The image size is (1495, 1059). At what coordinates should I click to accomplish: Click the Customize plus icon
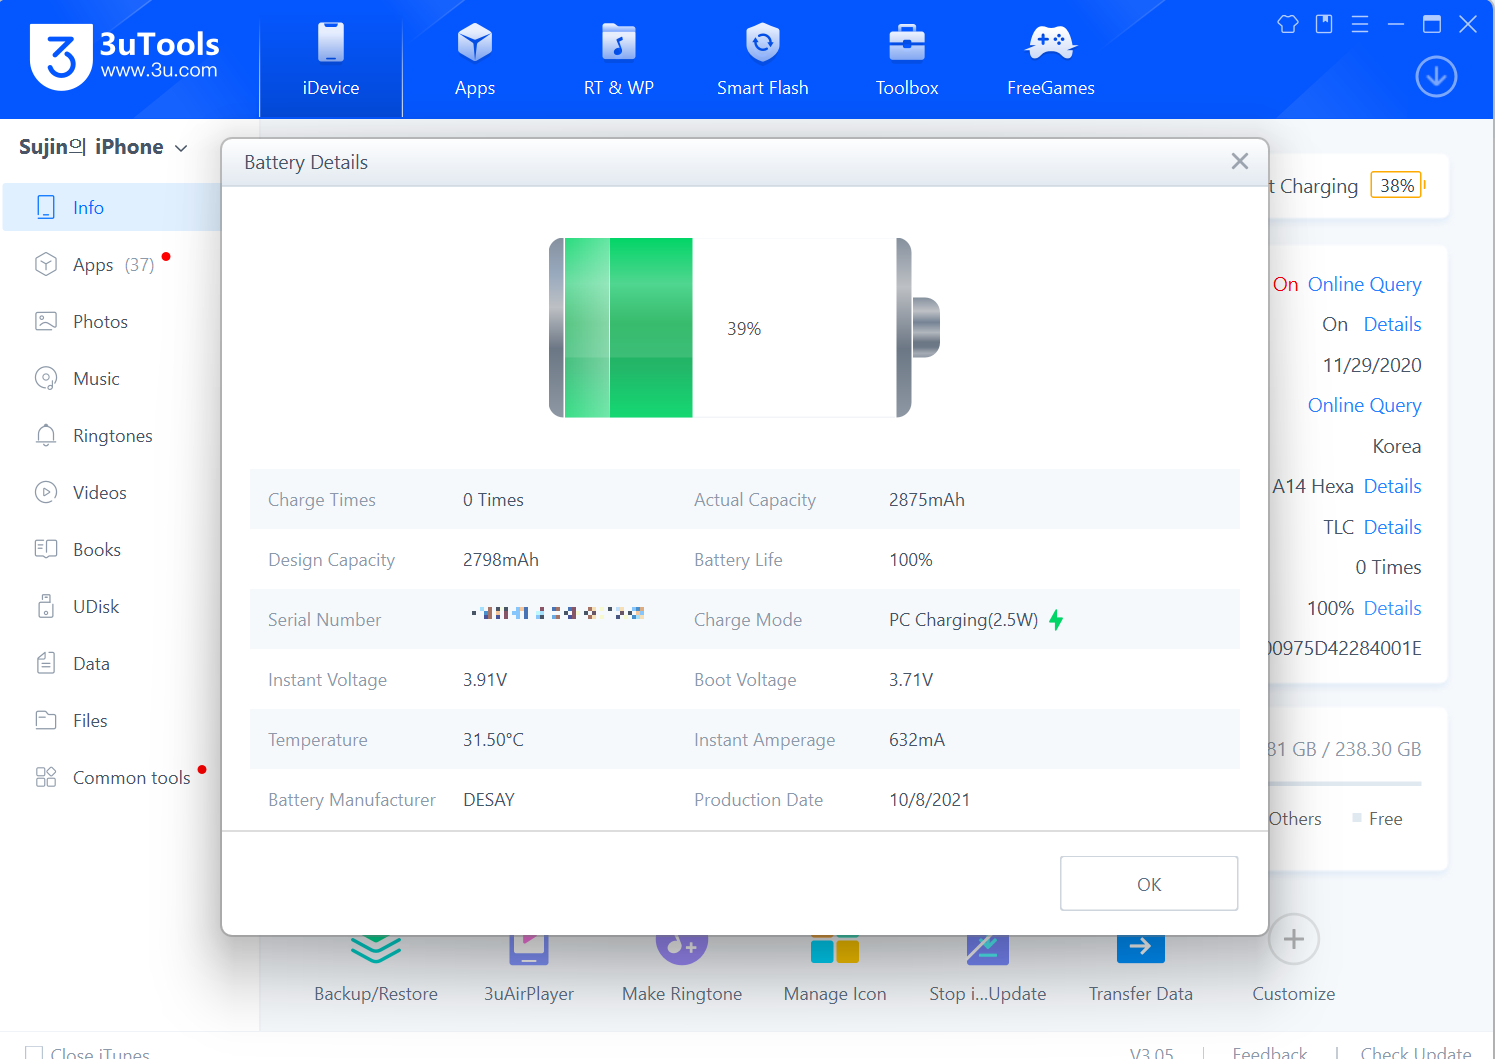point(1294,939)
